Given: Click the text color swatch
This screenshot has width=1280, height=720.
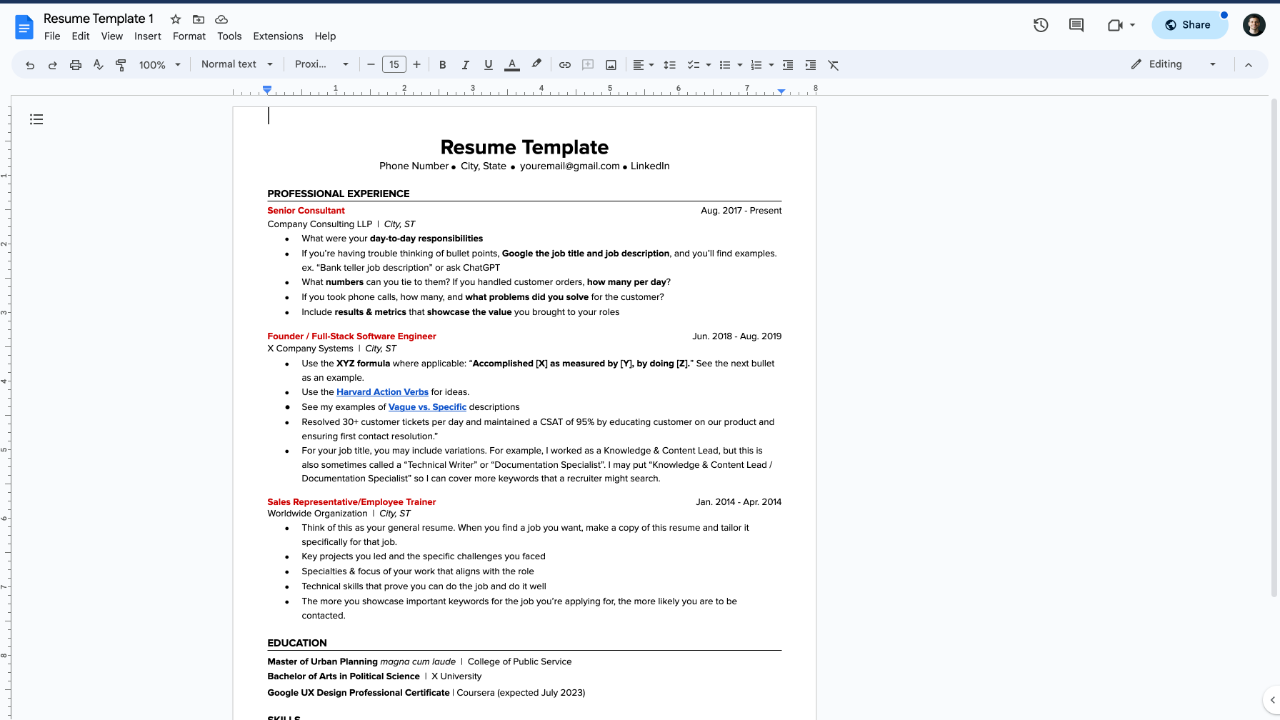Looking at the screenshot, I should (512, 64).
